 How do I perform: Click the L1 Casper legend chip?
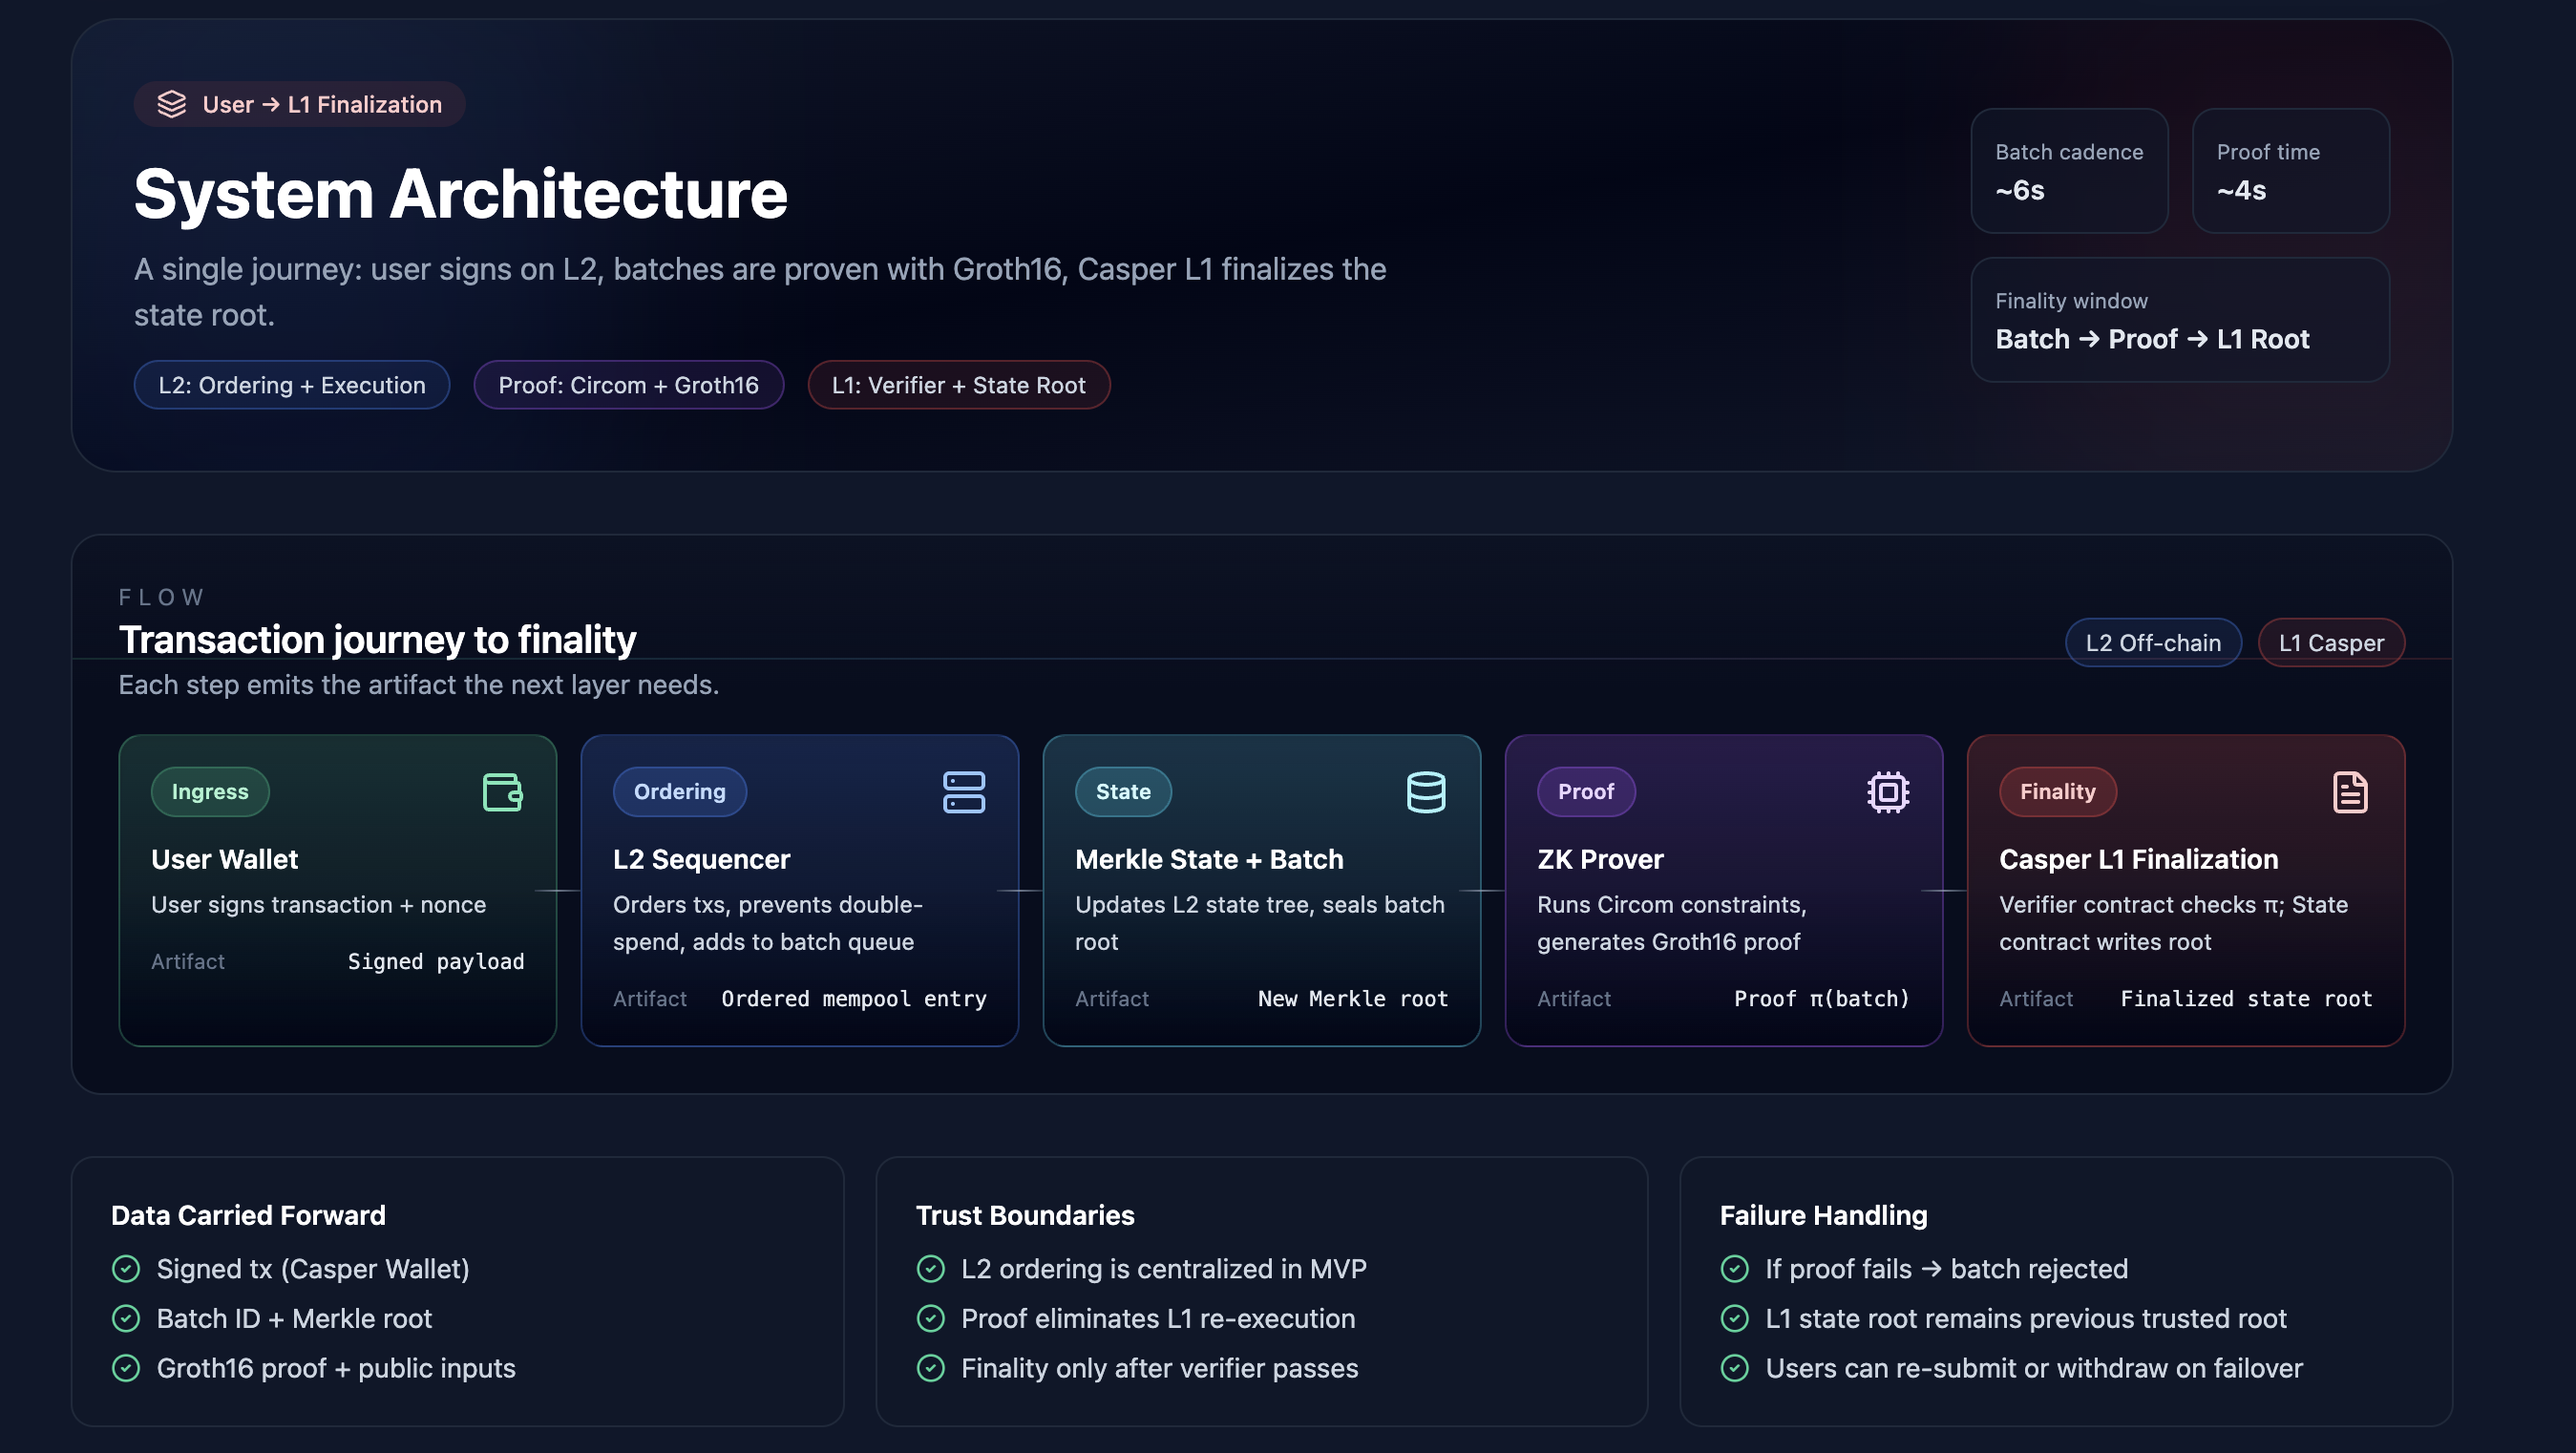click(x=2331, y=643)
